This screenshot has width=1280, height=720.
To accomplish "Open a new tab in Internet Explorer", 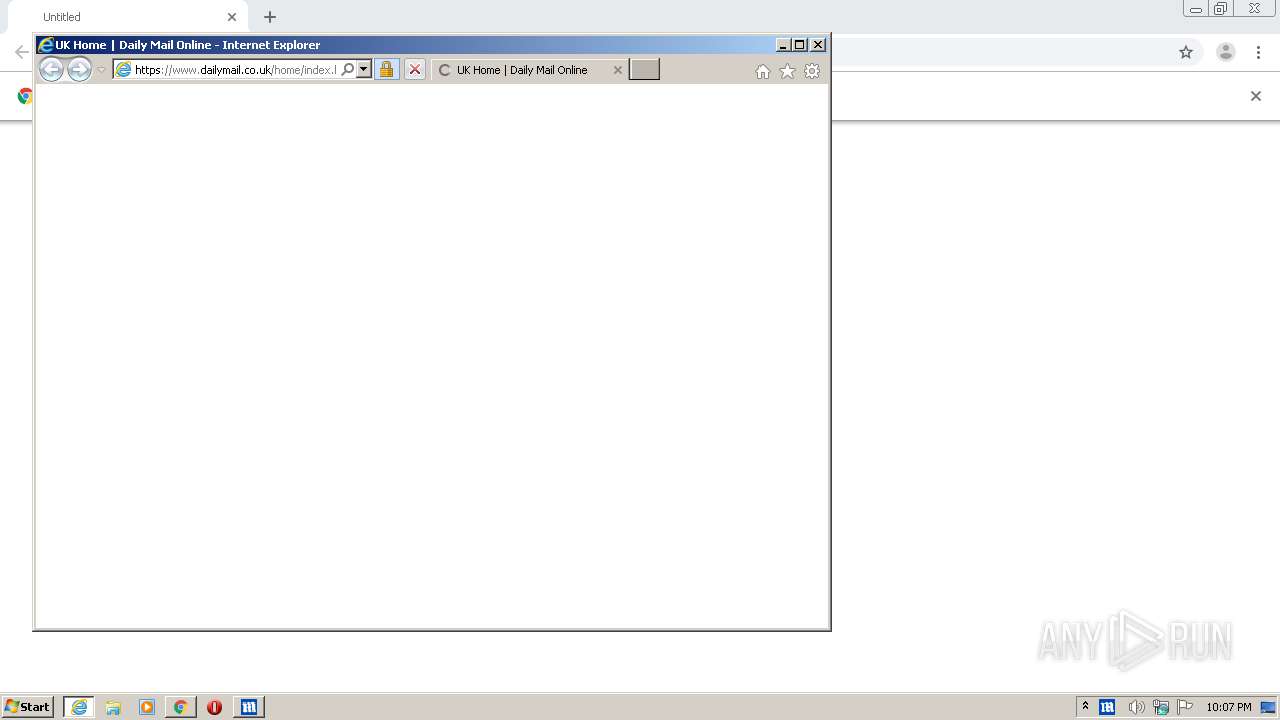I will pyautogui.click(x=644, y=69).
